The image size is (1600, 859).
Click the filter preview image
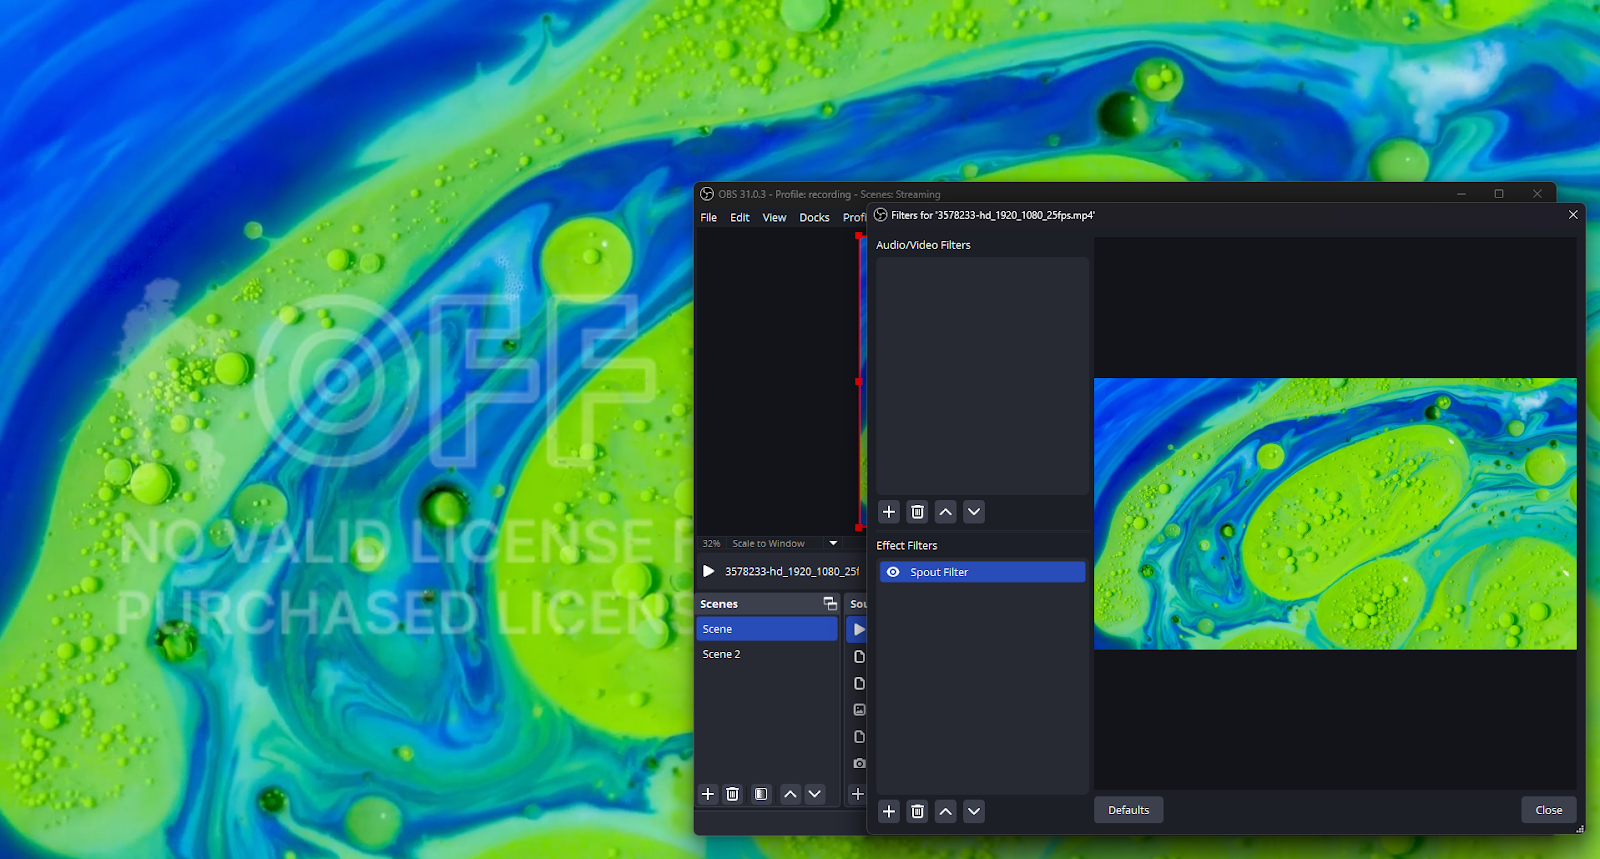1334,513
